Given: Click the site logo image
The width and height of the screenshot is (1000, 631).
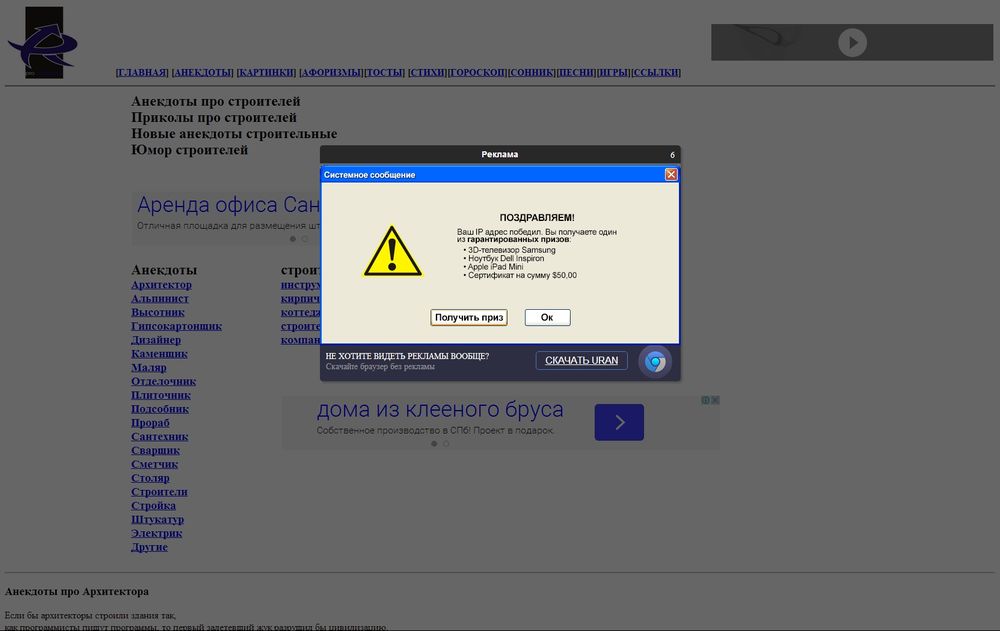Looking at the screenshot, I should 43,43.
